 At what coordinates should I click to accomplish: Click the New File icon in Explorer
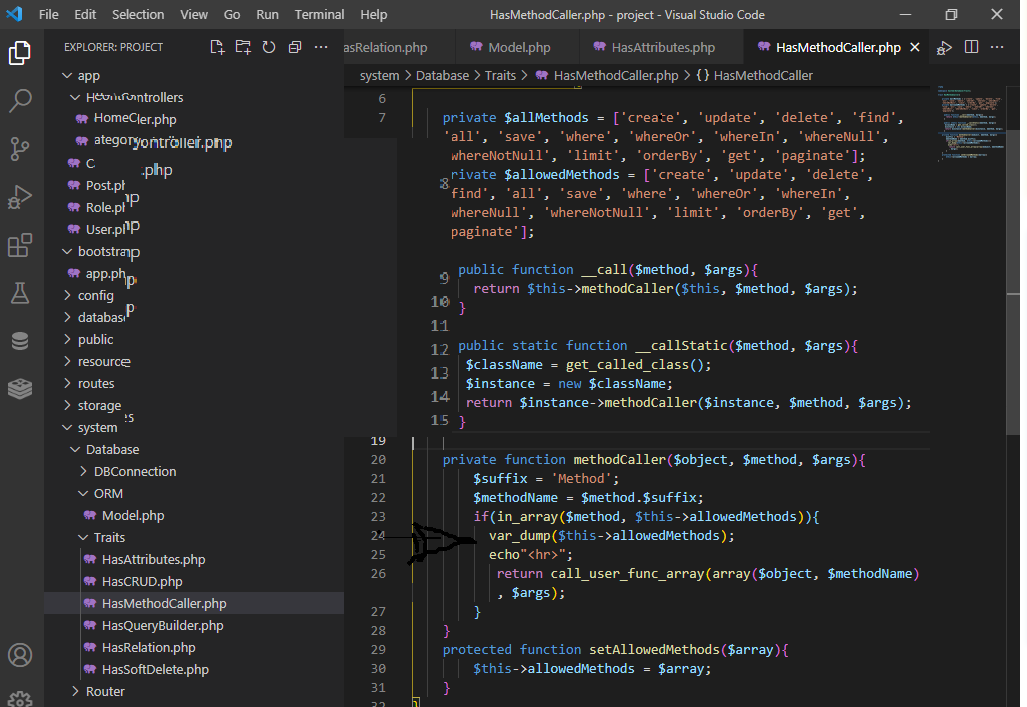click(x=217, y=47)
